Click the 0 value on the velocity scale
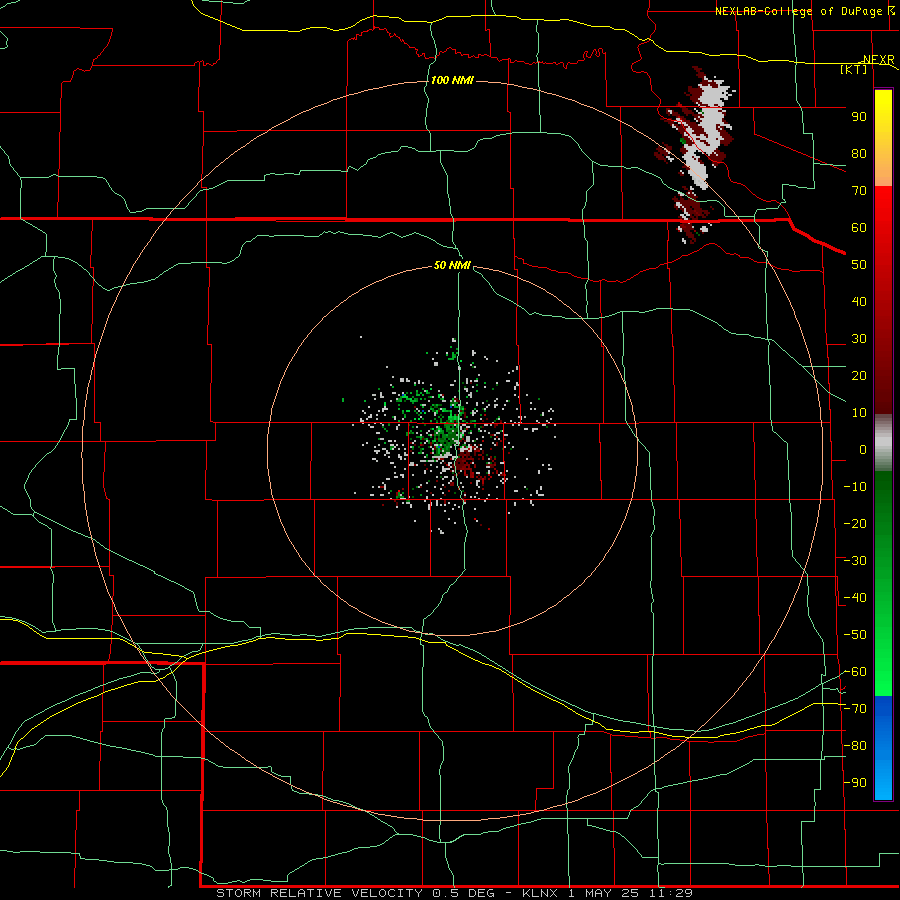The height and width of the screenshot is (900, 900). point(863,449)
